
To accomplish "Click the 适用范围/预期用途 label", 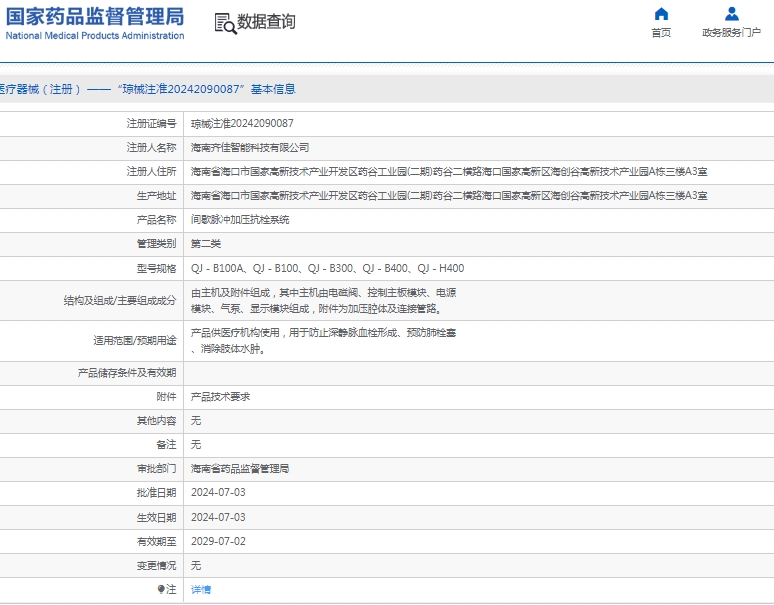I will [x=135, y=340].
